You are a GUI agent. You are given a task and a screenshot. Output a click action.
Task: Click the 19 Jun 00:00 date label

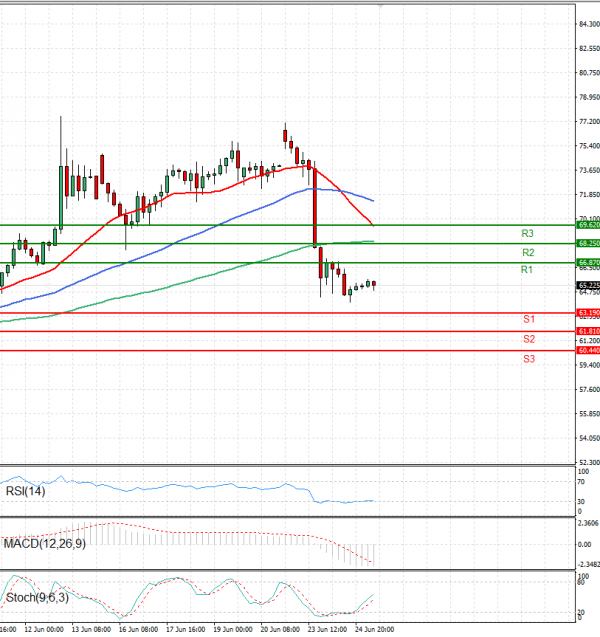click(233, 629)
